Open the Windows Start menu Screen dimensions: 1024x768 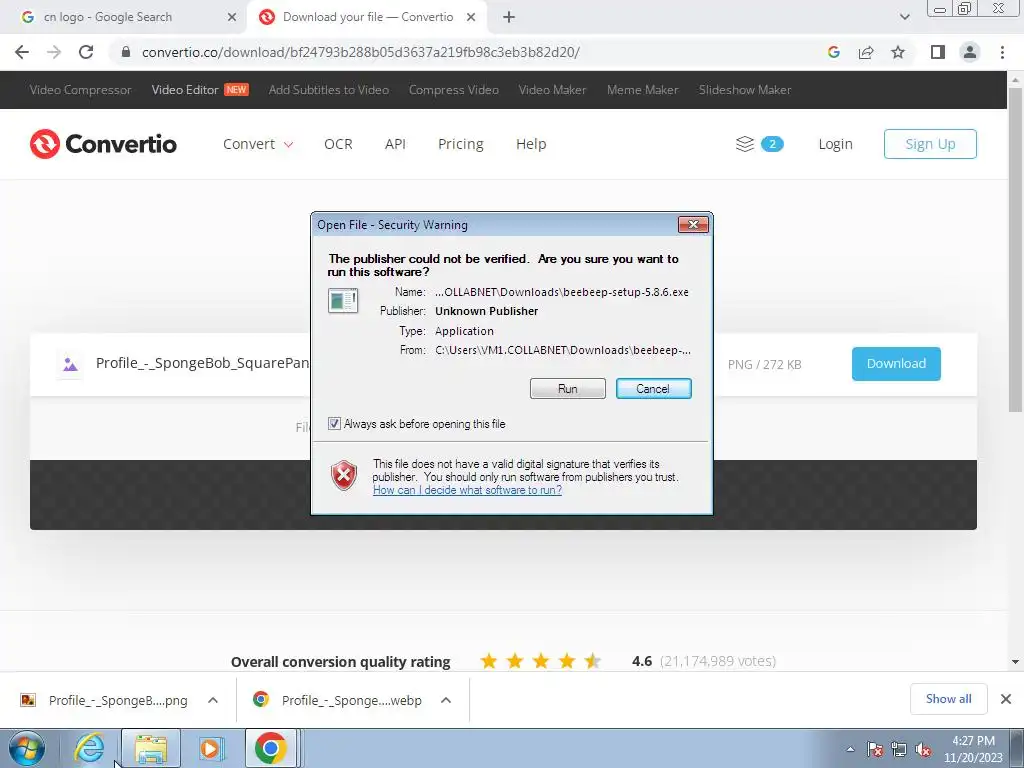click(27, 748)
